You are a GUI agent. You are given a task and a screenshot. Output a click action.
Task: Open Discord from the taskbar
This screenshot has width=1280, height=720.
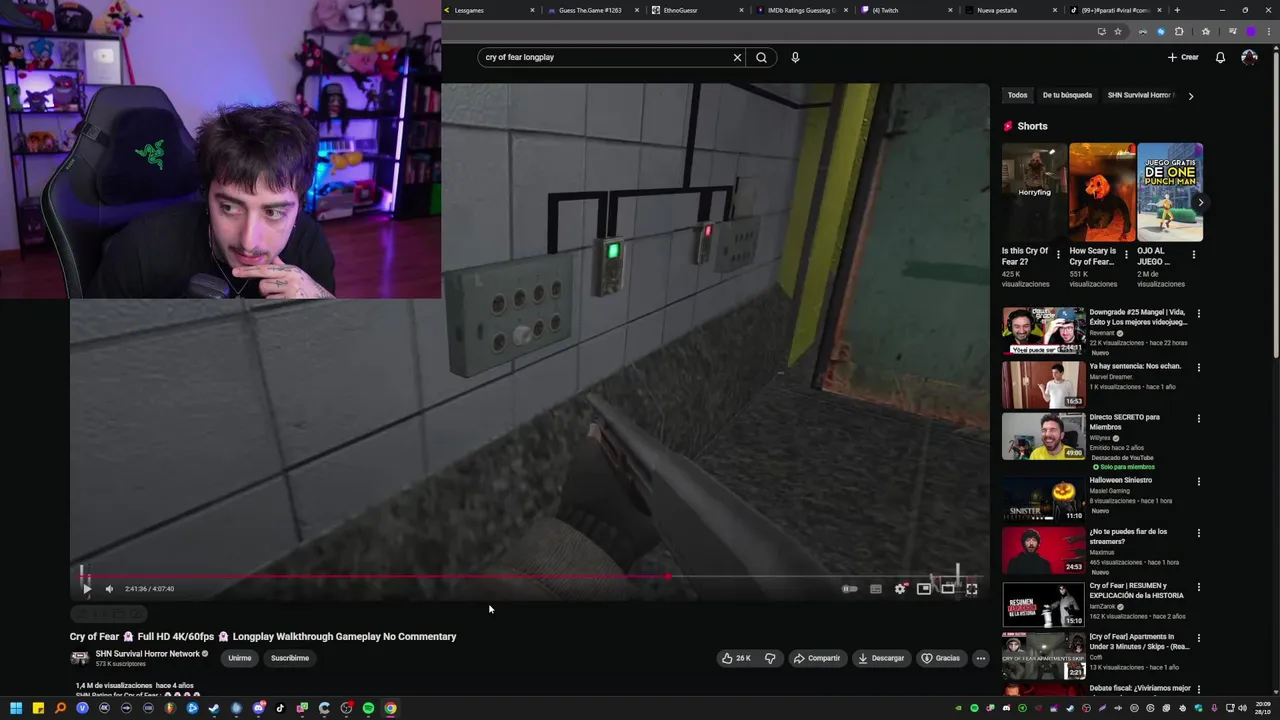click(258, 708)
